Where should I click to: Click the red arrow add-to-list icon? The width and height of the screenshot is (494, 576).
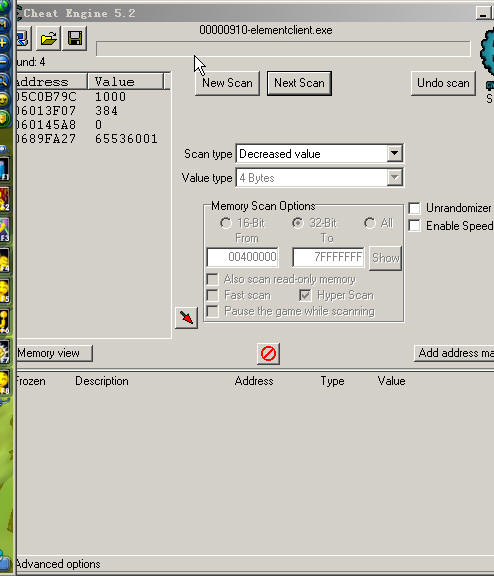[x=186, y=318]
